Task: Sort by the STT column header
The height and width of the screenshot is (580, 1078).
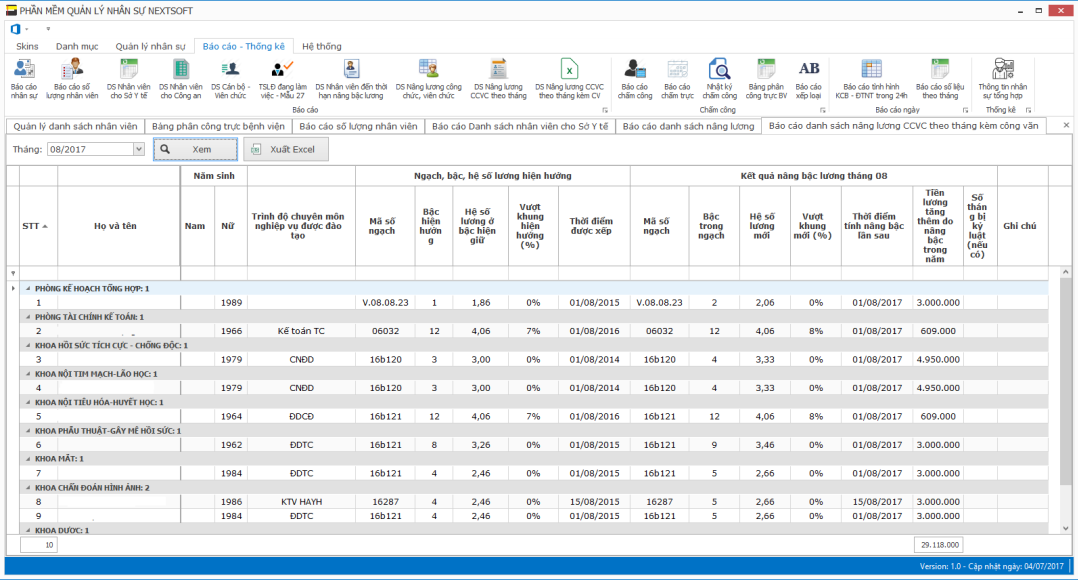Action: 34,226
